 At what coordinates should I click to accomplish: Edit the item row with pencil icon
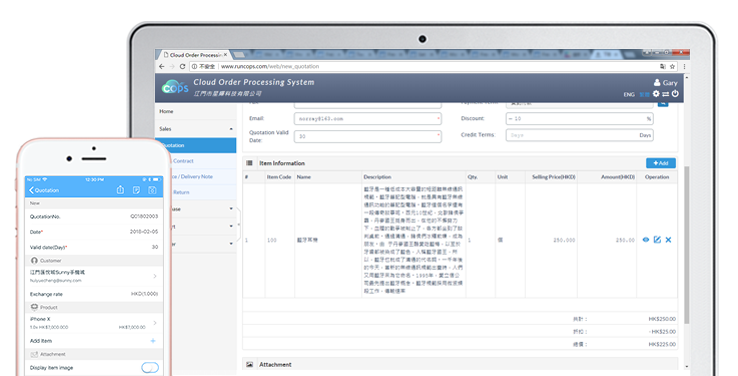click(x=657, y=240)
